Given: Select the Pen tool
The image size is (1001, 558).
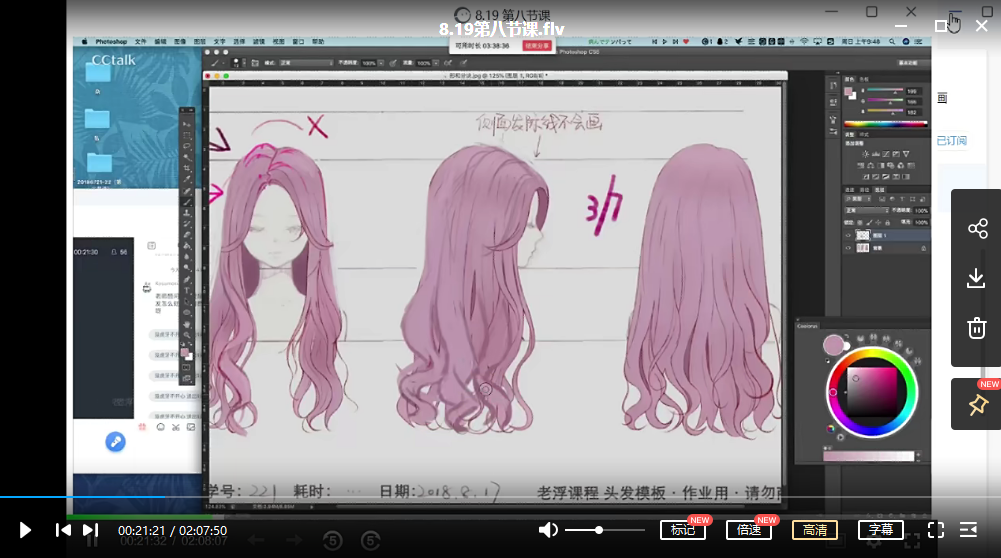Looking at the screenshot, I should click(x=187, y=278).
